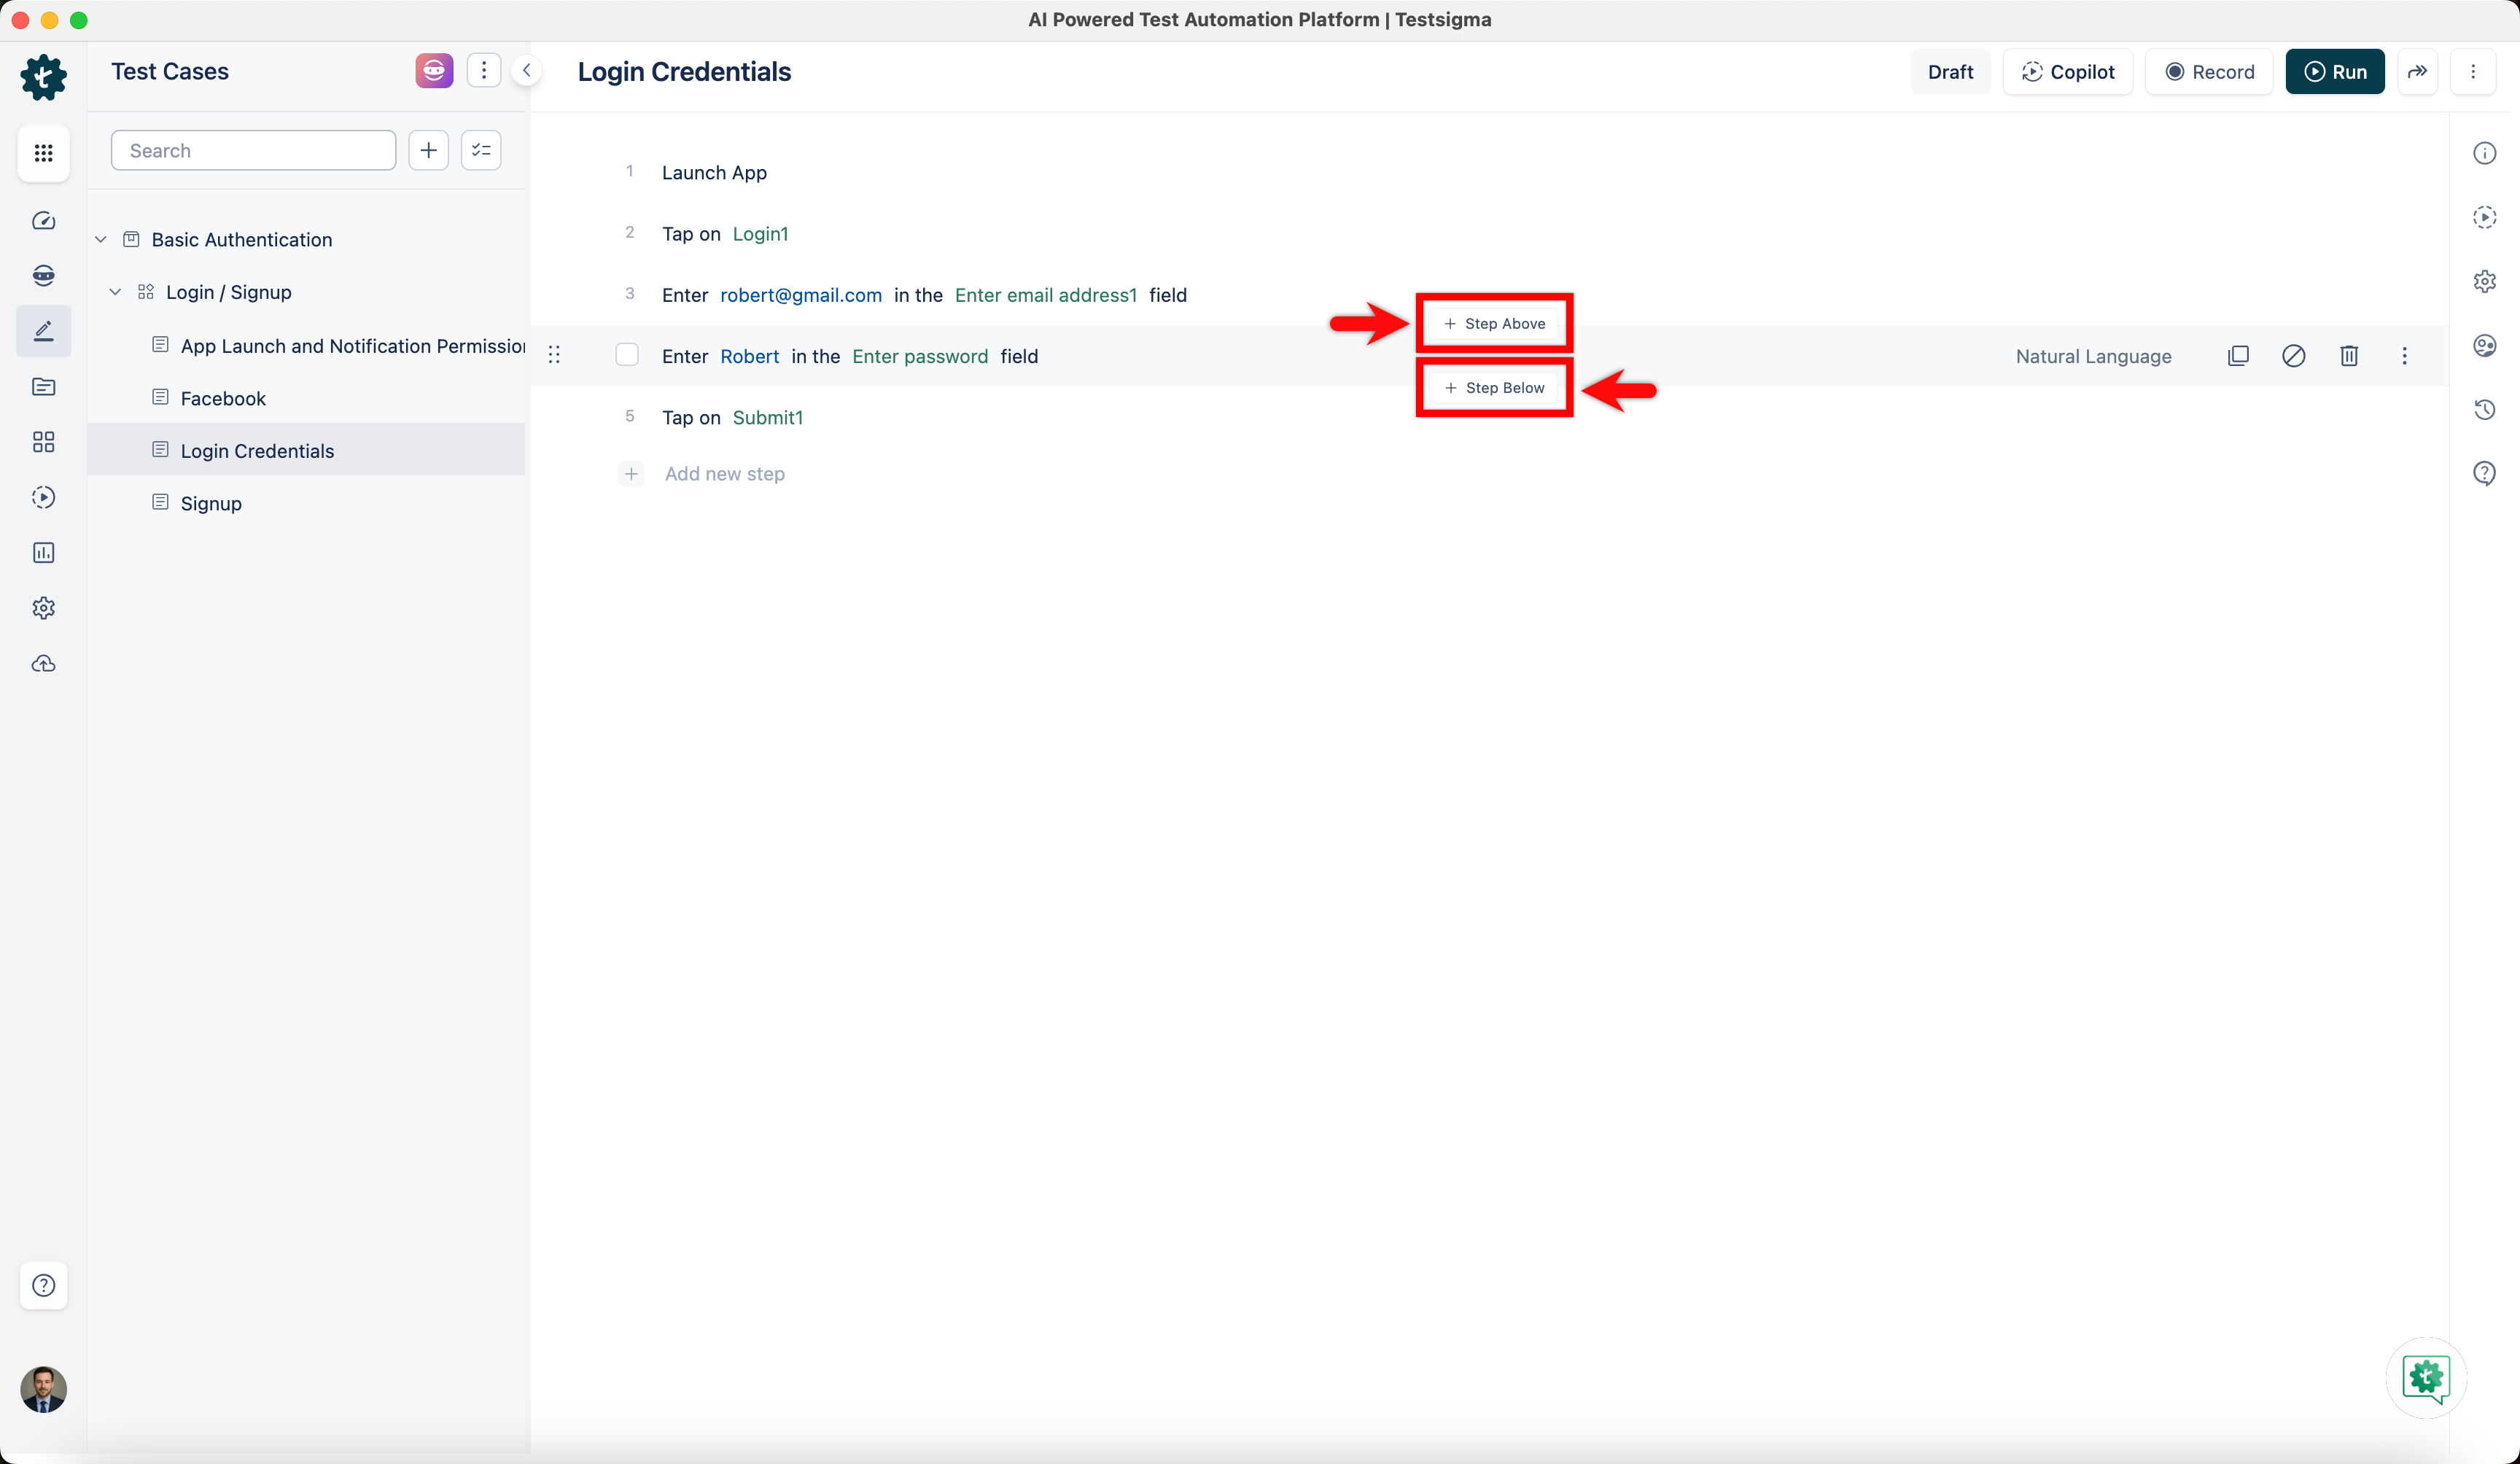The width and height of the screenshot is (2520, 1464).
Task: Open the Signup test case
Action: point(211,503)
